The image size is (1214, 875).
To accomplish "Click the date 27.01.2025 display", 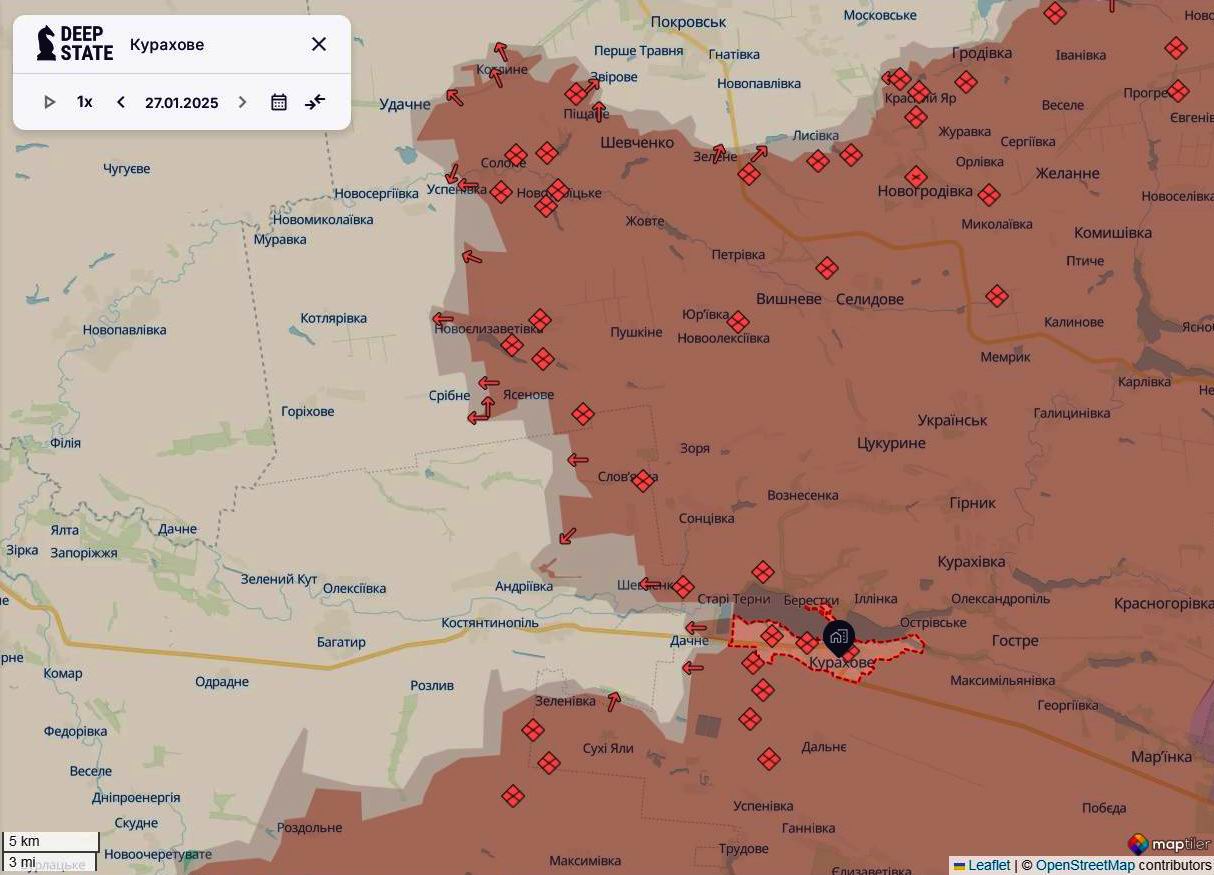I will coord(180,101).
